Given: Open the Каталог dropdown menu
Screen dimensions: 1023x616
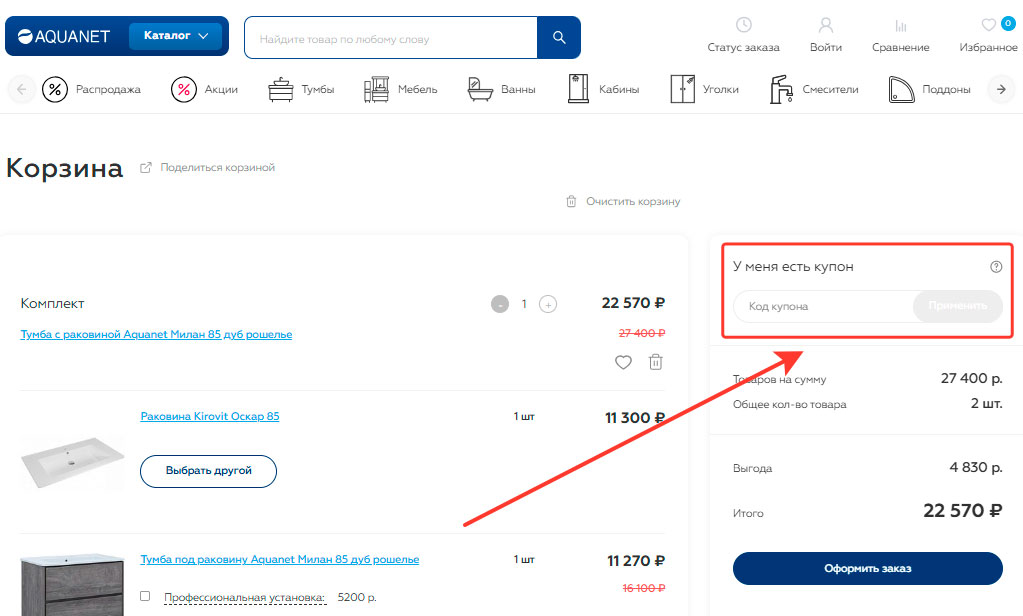Looking at the screenshot, I should point(176,36).
